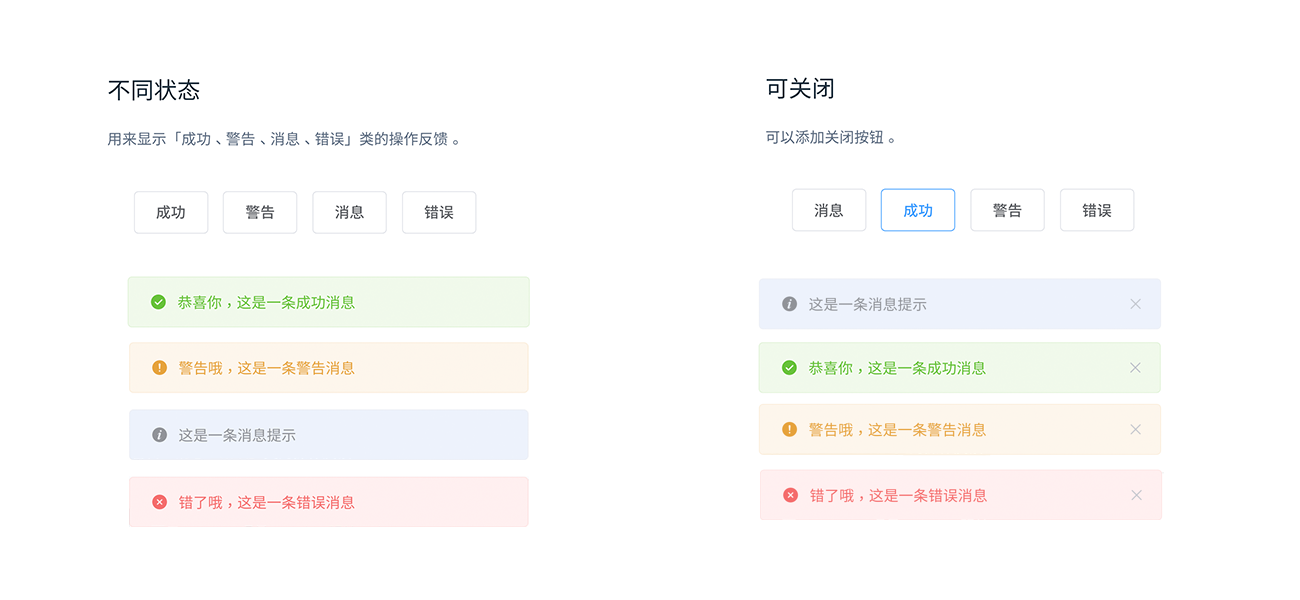
Task: Click the 成功 button under 不同状态
Action: click(x=171, y=212)
